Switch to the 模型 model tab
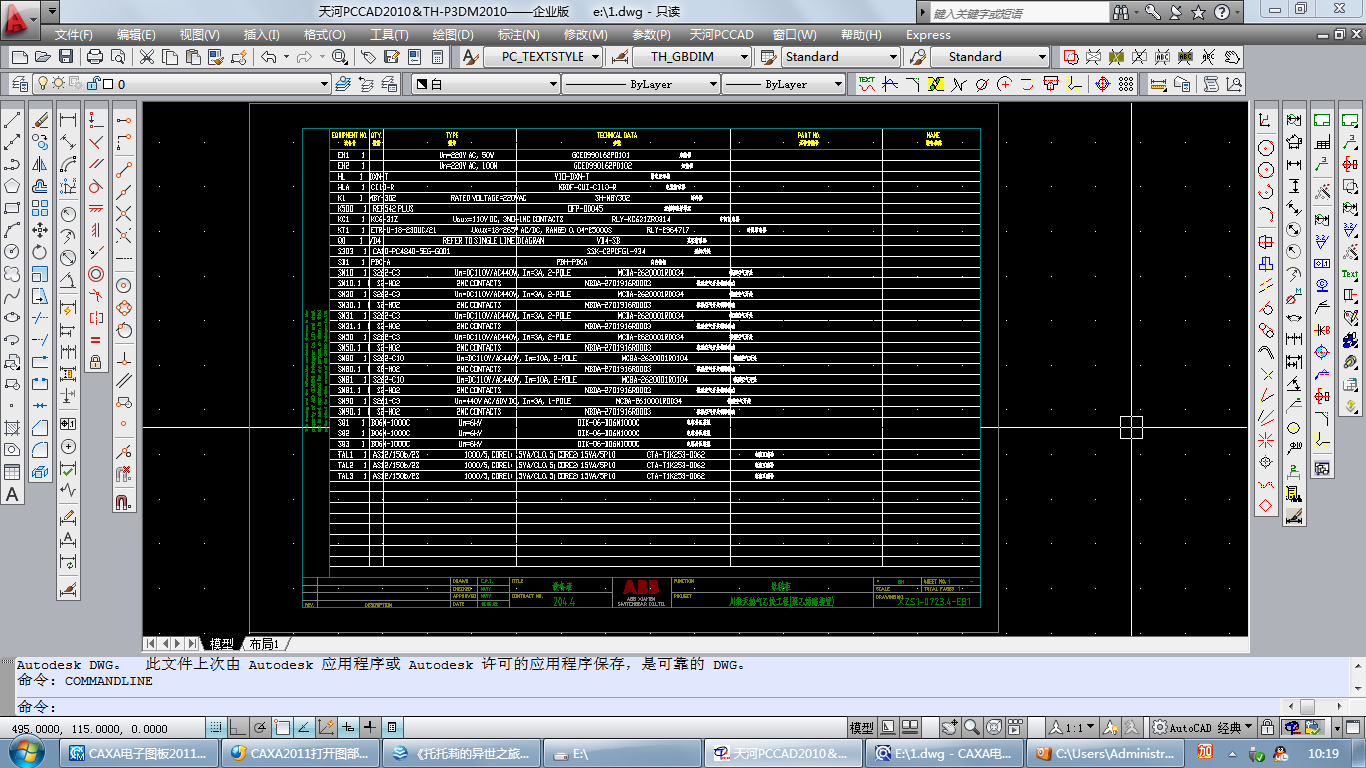This screenshot has height=768, width=1366. 221,643
